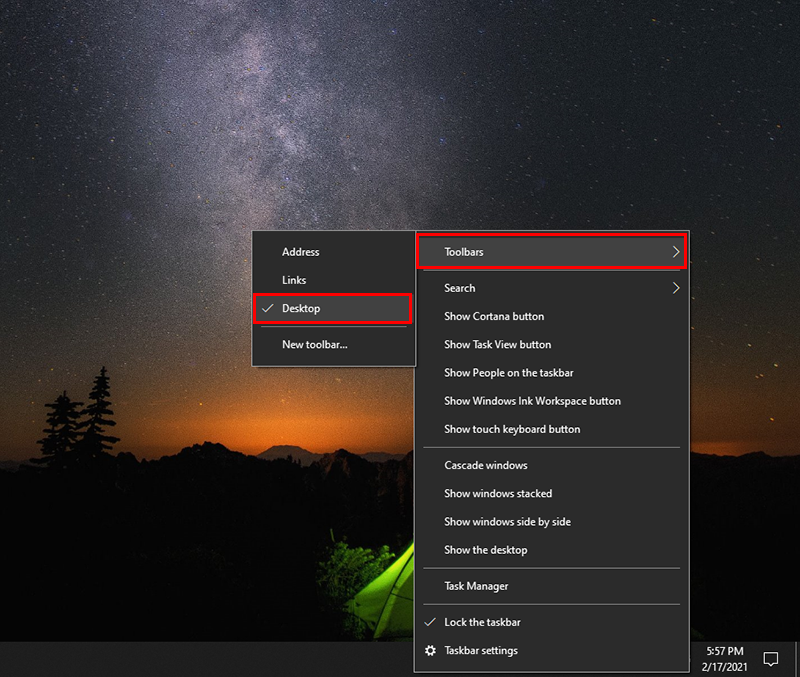Expand the Toolbars chevron arrow
This screenshot has height=677, width=800.
point(676,252)
